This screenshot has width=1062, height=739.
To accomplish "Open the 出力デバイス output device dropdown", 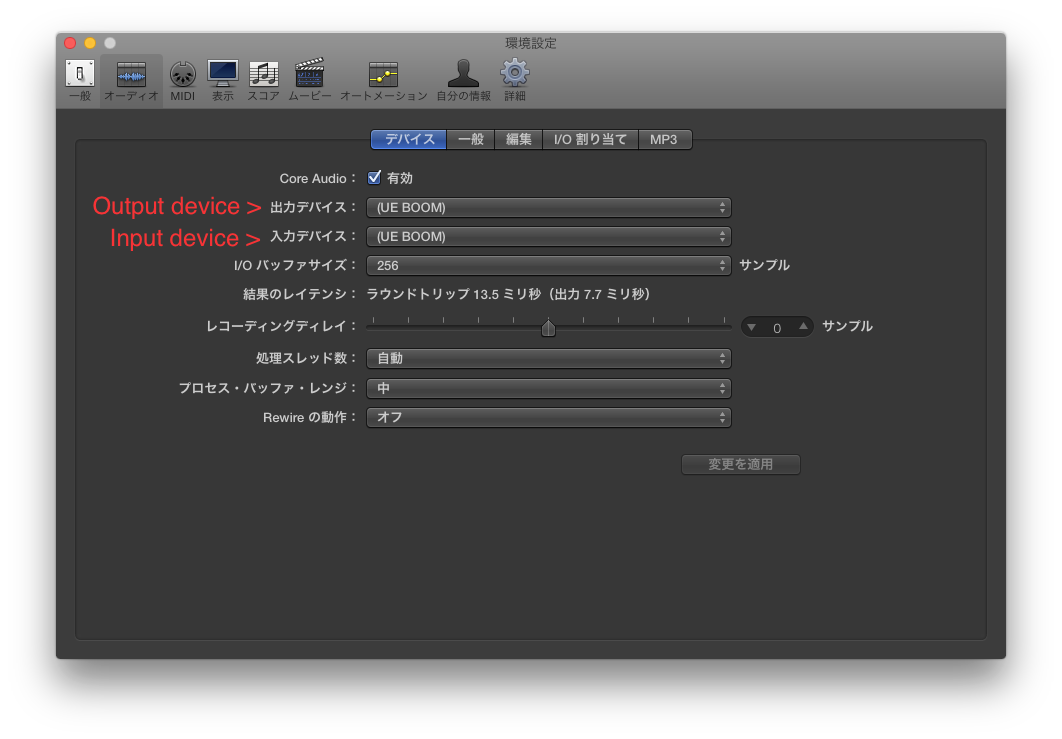I will (549, 207).
